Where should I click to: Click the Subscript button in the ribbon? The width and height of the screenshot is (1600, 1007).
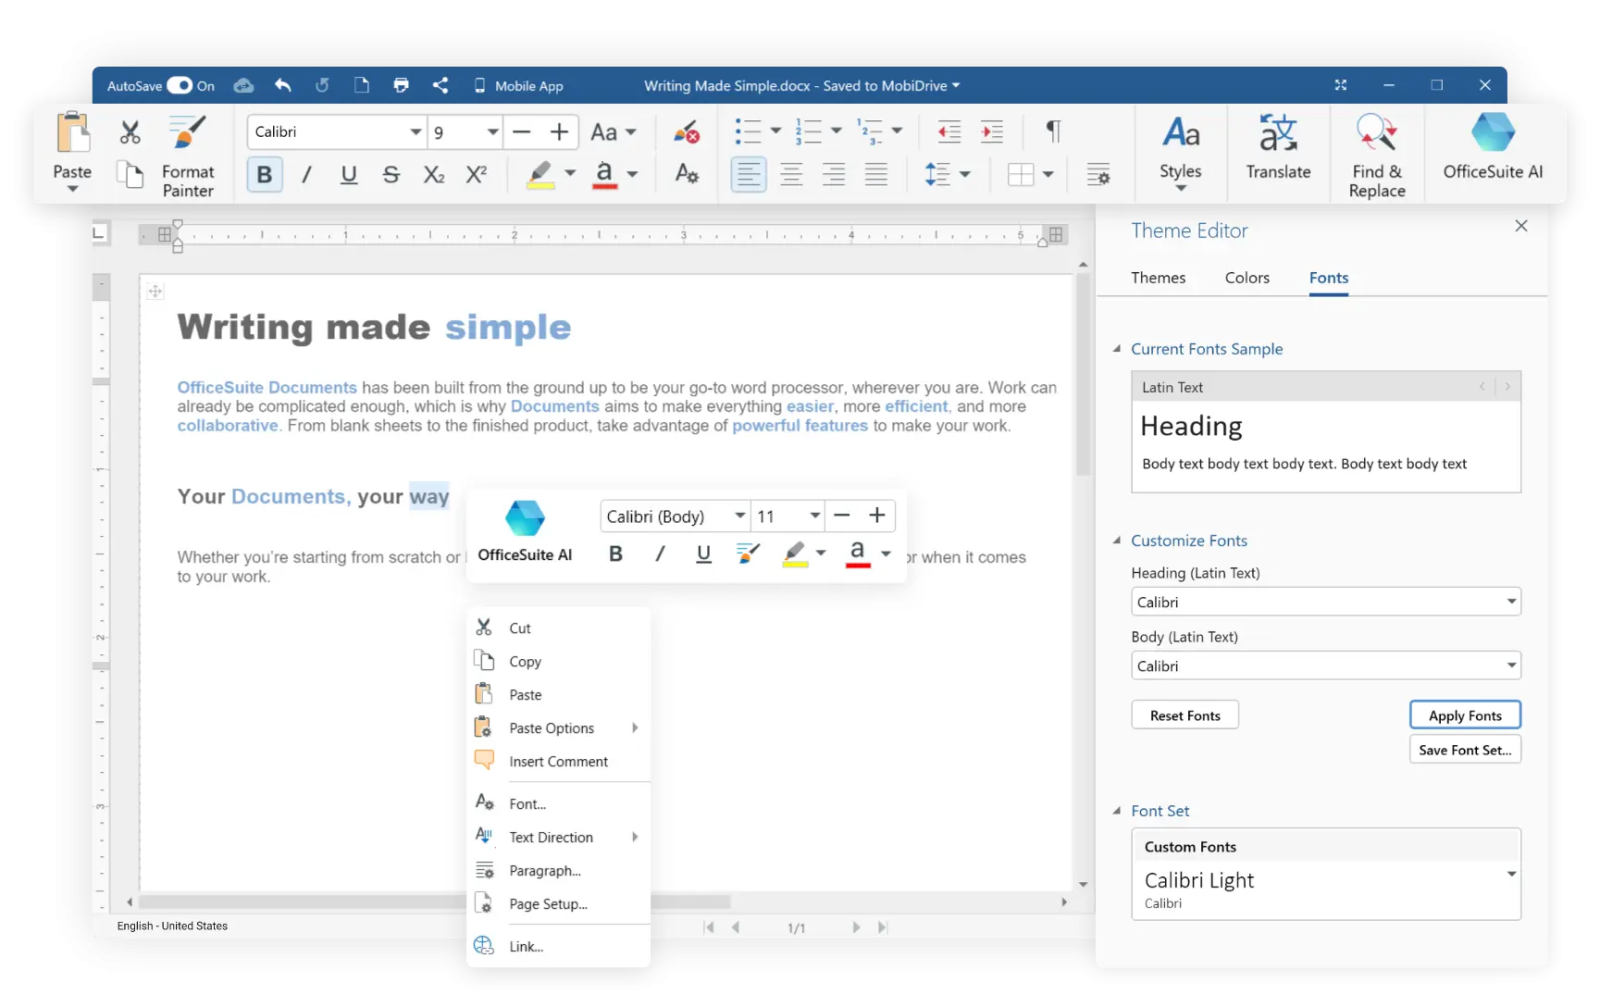point(433,175)
